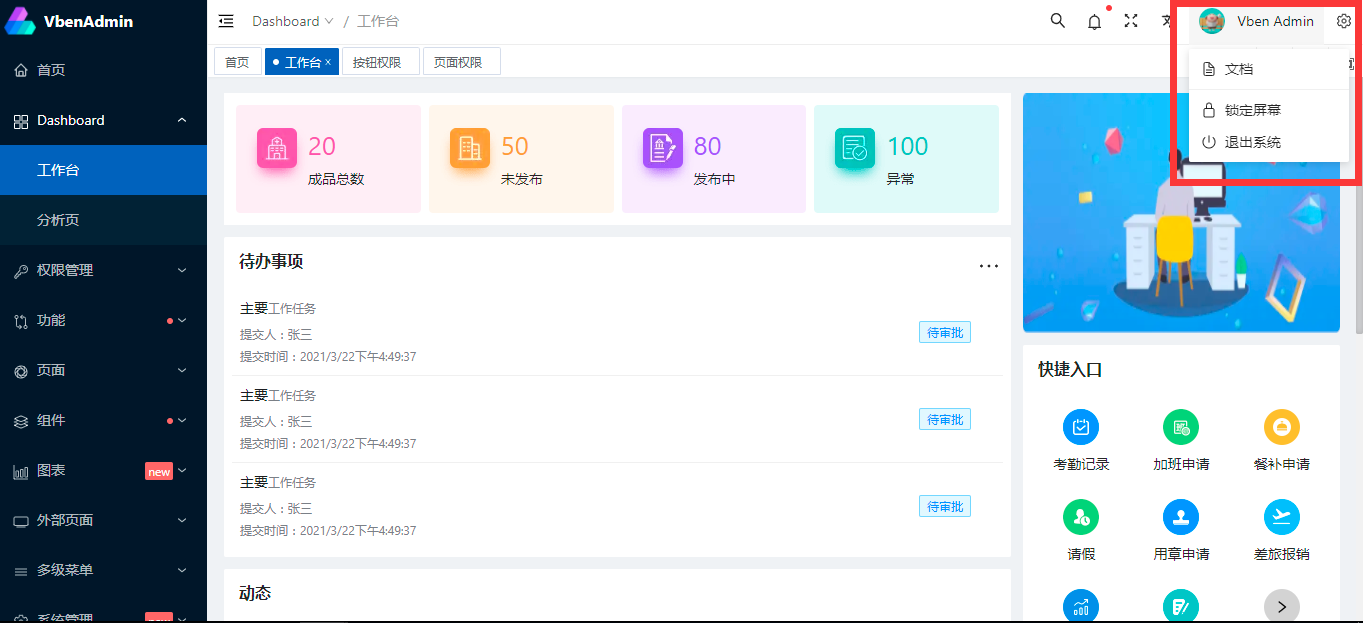The image size is (1363, 623).
Task: Click the 成品总数 statistics card number 20
Action: (x=322, y=146)
